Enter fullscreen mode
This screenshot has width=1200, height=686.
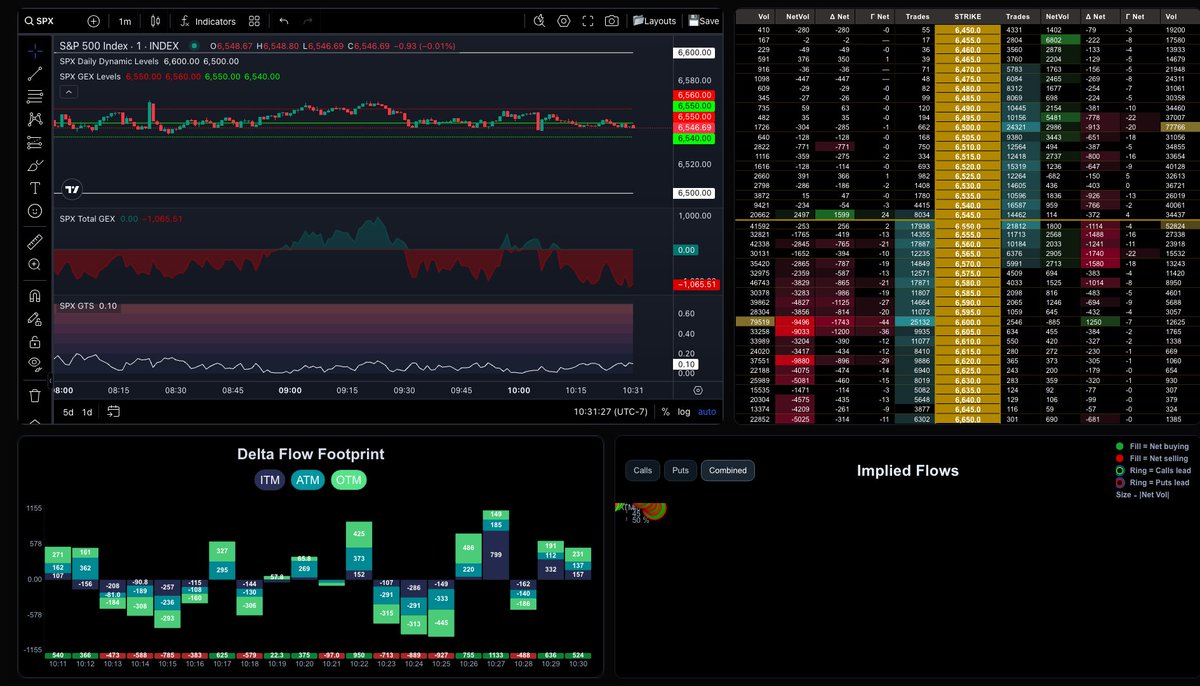588,21
